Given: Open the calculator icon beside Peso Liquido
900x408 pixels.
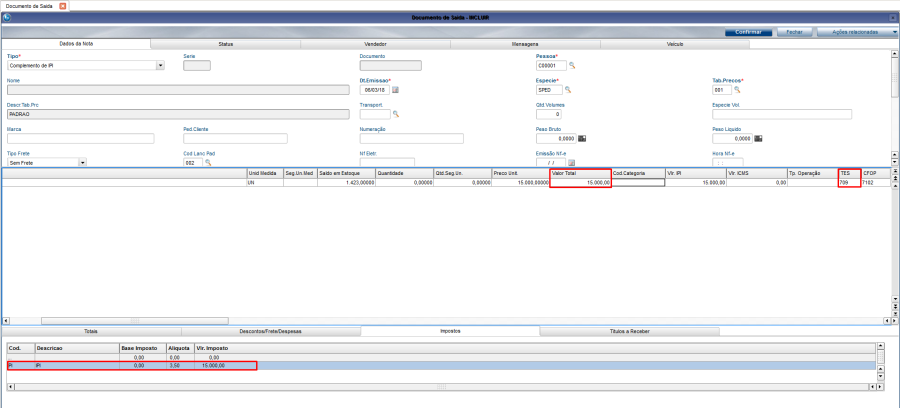Looking at the screenshot, I should [x=758, y=138].
